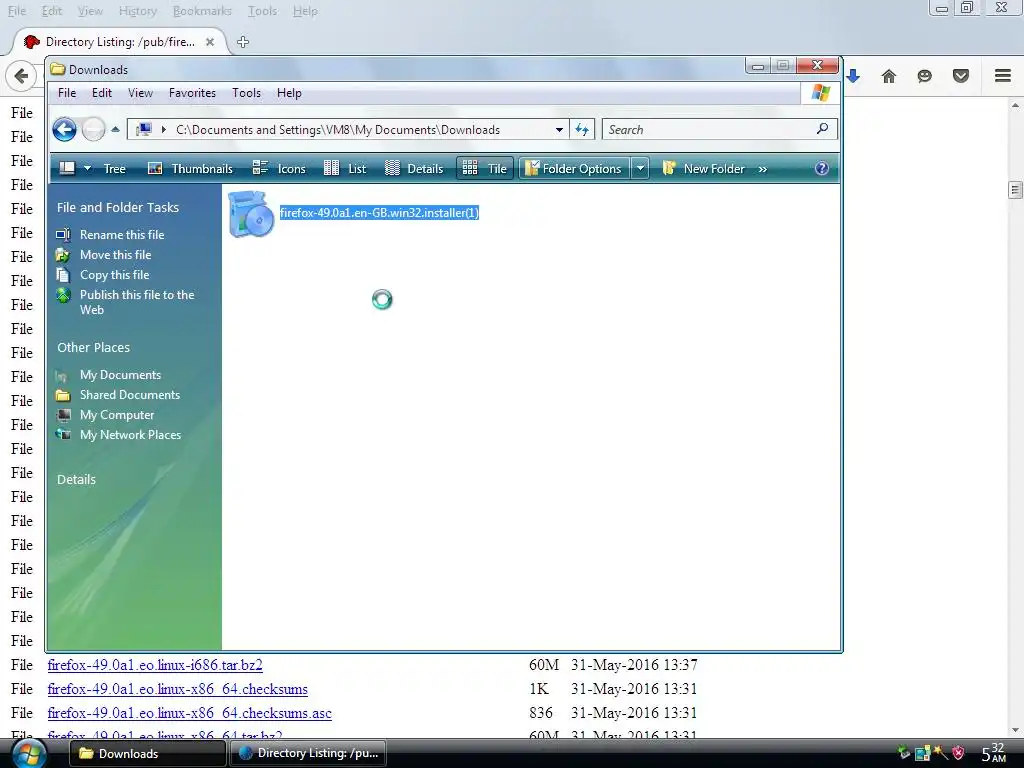
Task: Open the Firefox History menu
Action: [x=138, y=11]
